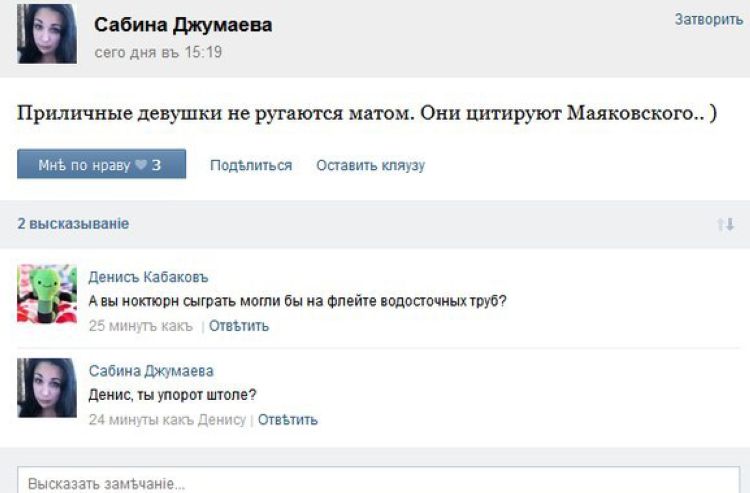Click the "24 минуты какъ" comment timestamp
The width and height of the screenshot is (750, 493).
pos(139,419)
